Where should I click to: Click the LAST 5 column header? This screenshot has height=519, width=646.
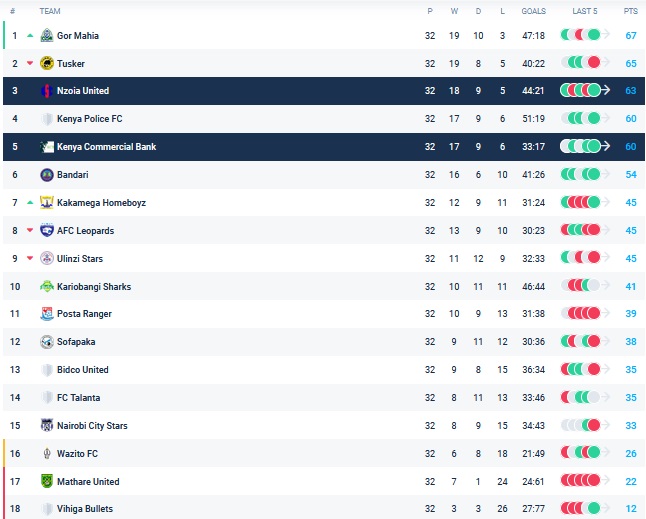pyautogui.click(x=585, y=11)
